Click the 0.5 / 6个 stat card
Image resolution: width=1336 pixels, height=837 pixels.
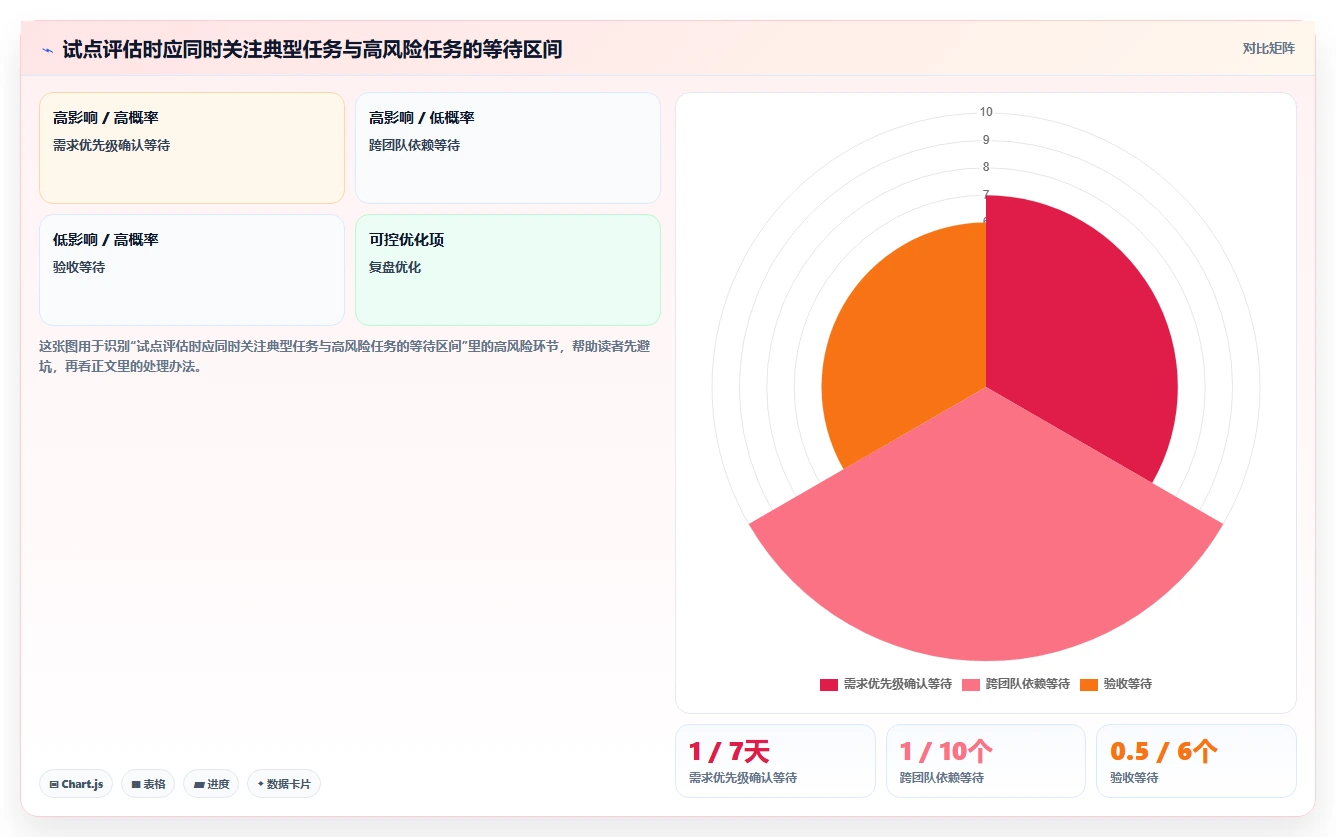pos(1196,761)
